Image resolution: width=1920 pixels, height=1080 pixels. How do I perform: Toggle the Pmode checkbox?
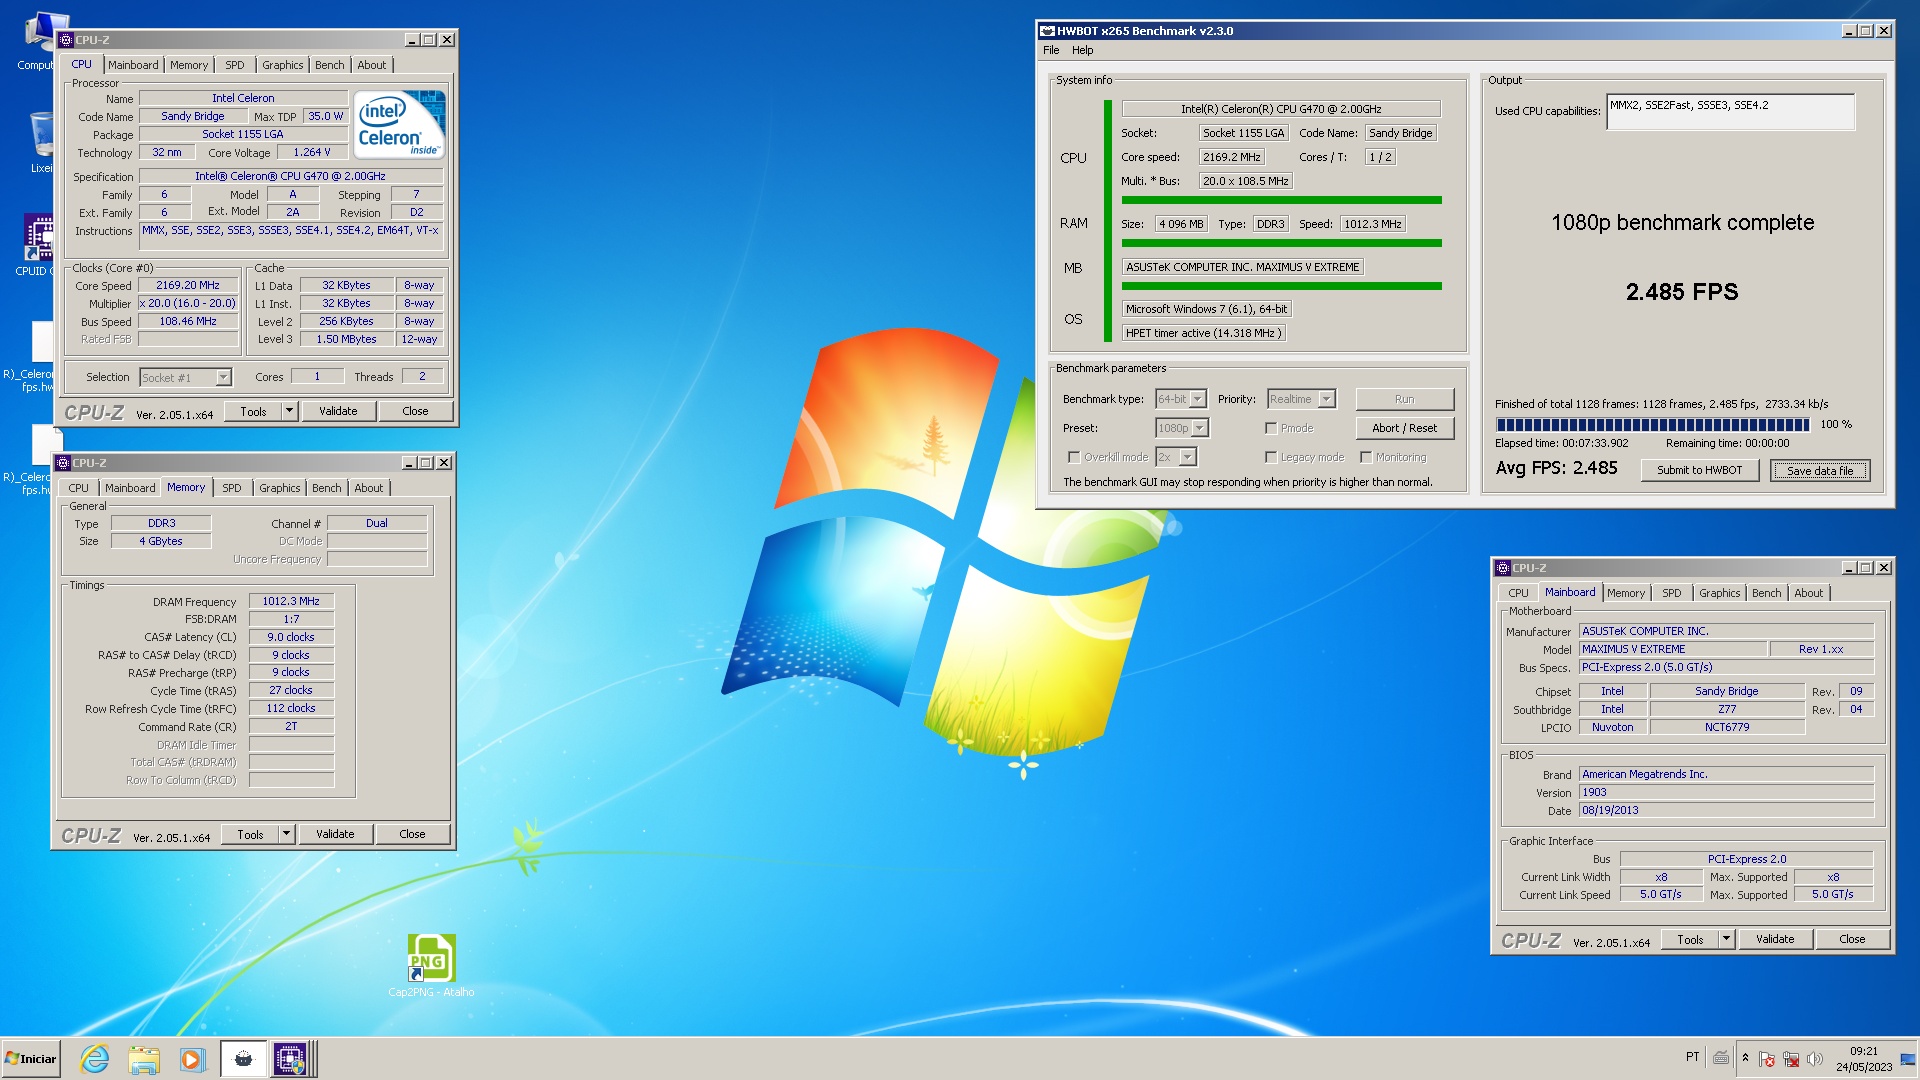click(x=1271, y=428)
